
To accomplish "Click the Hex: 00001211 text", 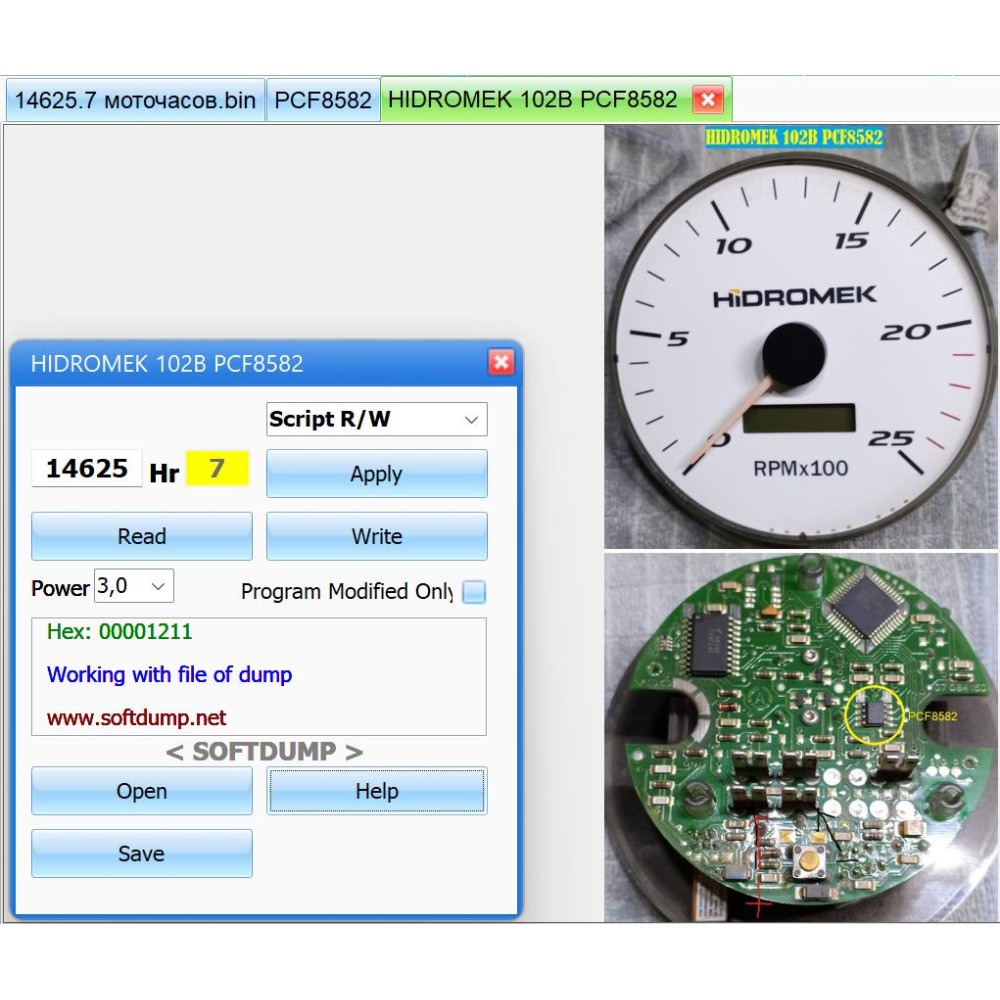I will (119, 631).
